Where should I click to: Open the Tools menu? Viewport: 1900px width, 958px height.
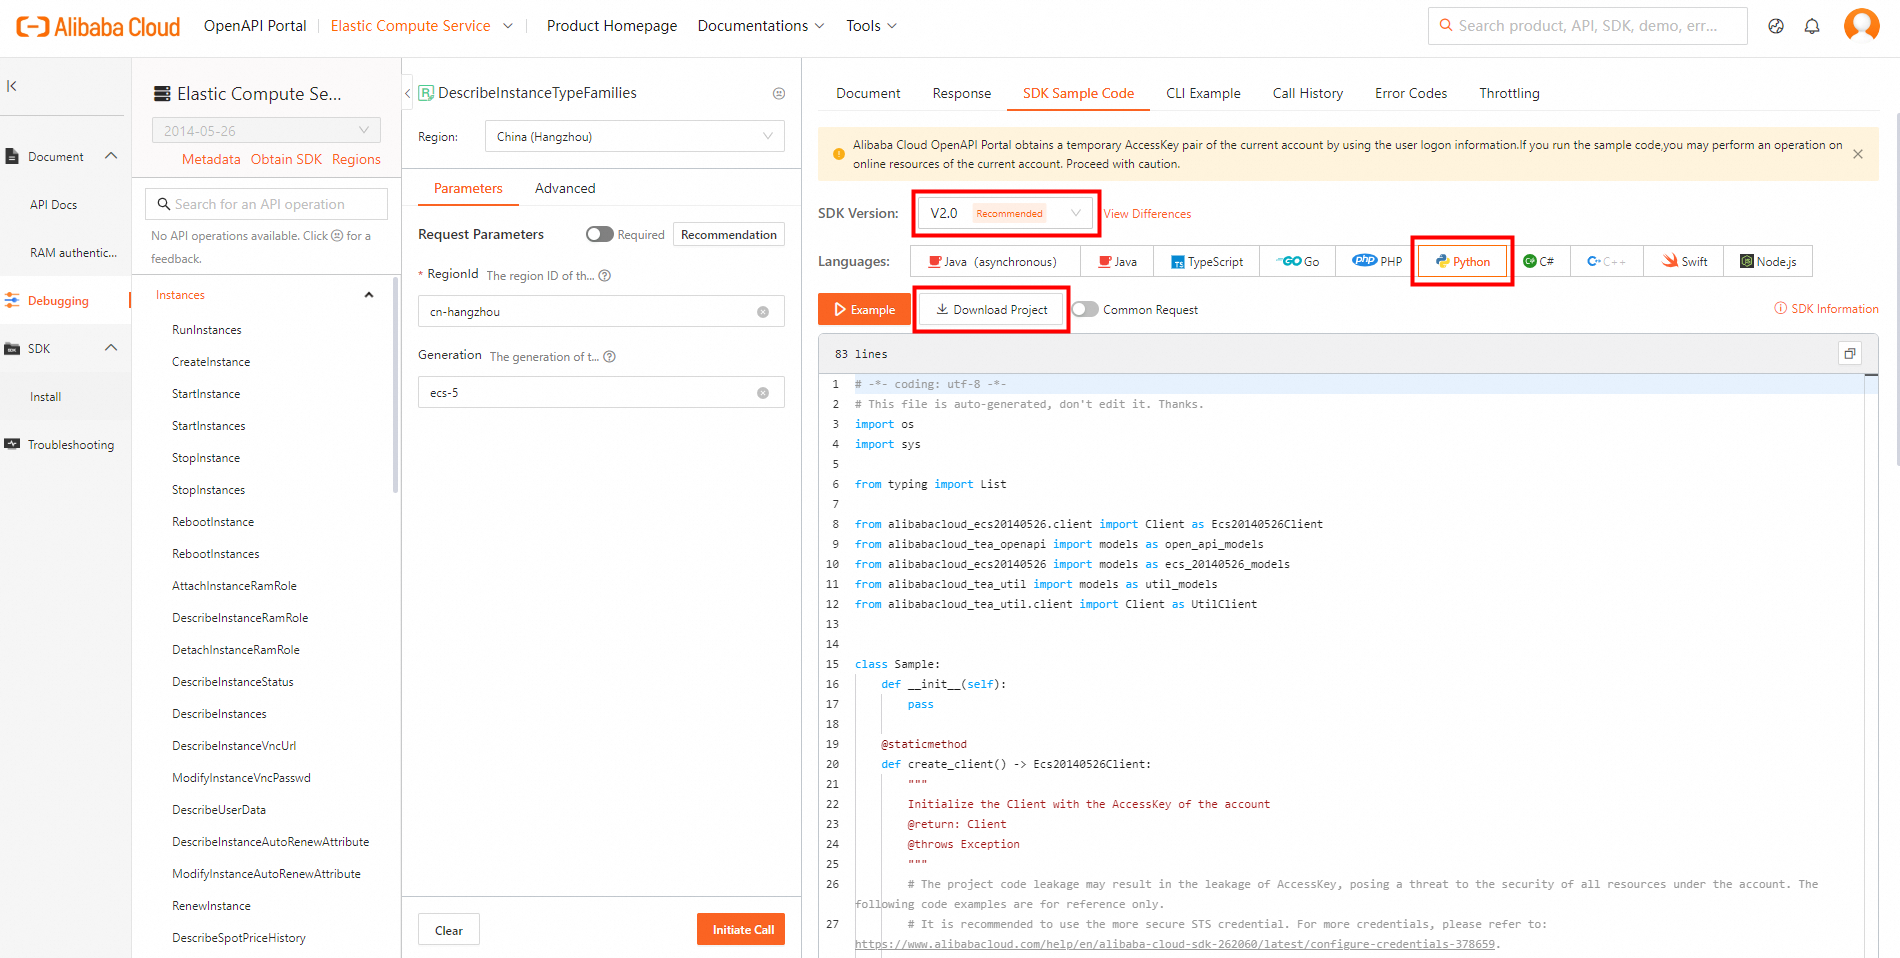coord(871,26)
